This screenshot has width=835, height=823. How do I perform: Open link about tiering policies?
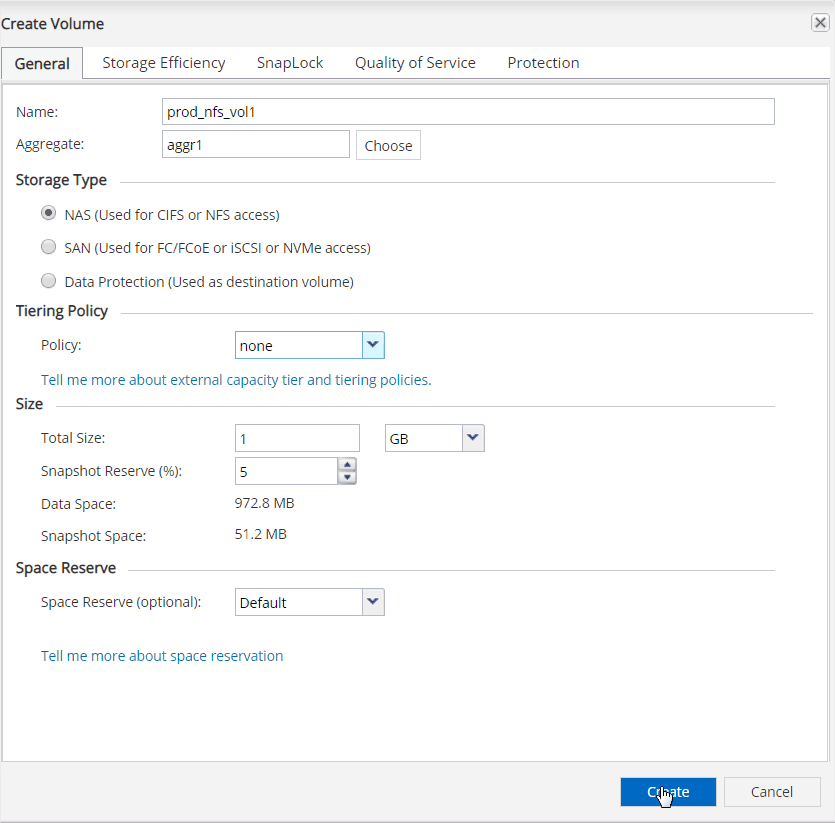(x=236, y=380)
